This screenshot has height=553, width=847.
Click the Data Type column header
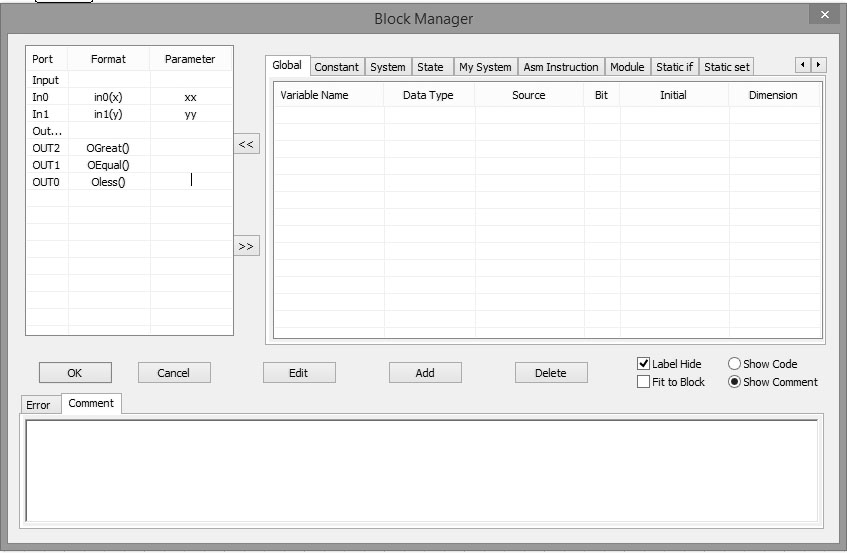(x=429, y=95)
